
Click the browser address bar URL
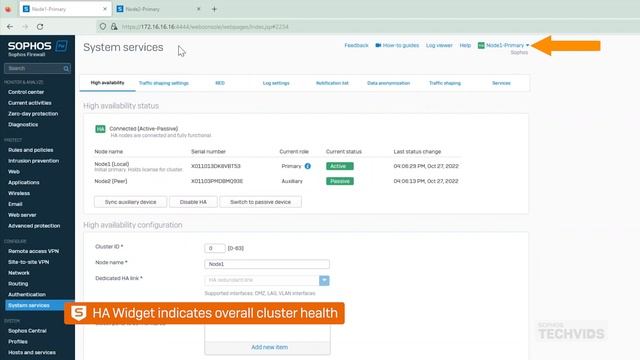coord(205,27)
